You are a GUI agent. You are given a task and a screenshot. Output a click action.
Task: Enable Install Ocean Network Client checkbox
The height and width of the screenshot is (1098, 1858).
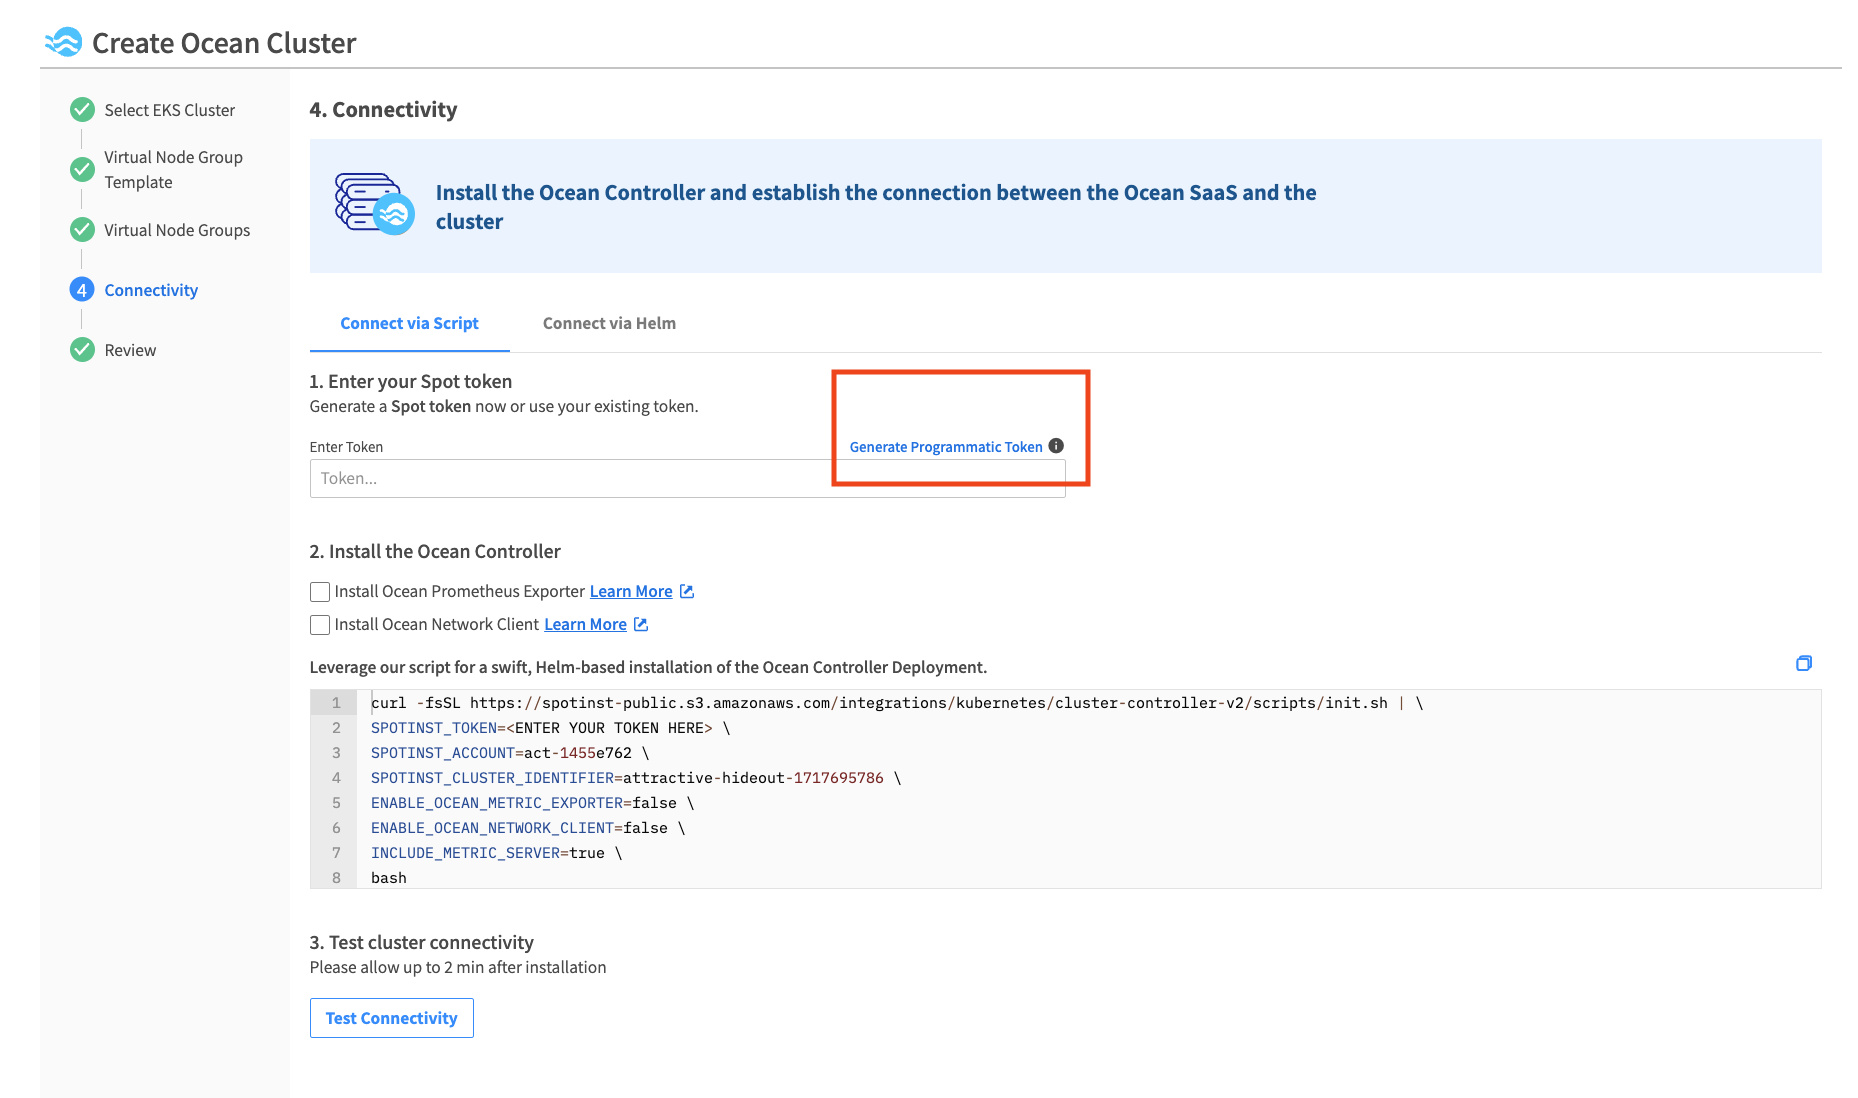320,625
